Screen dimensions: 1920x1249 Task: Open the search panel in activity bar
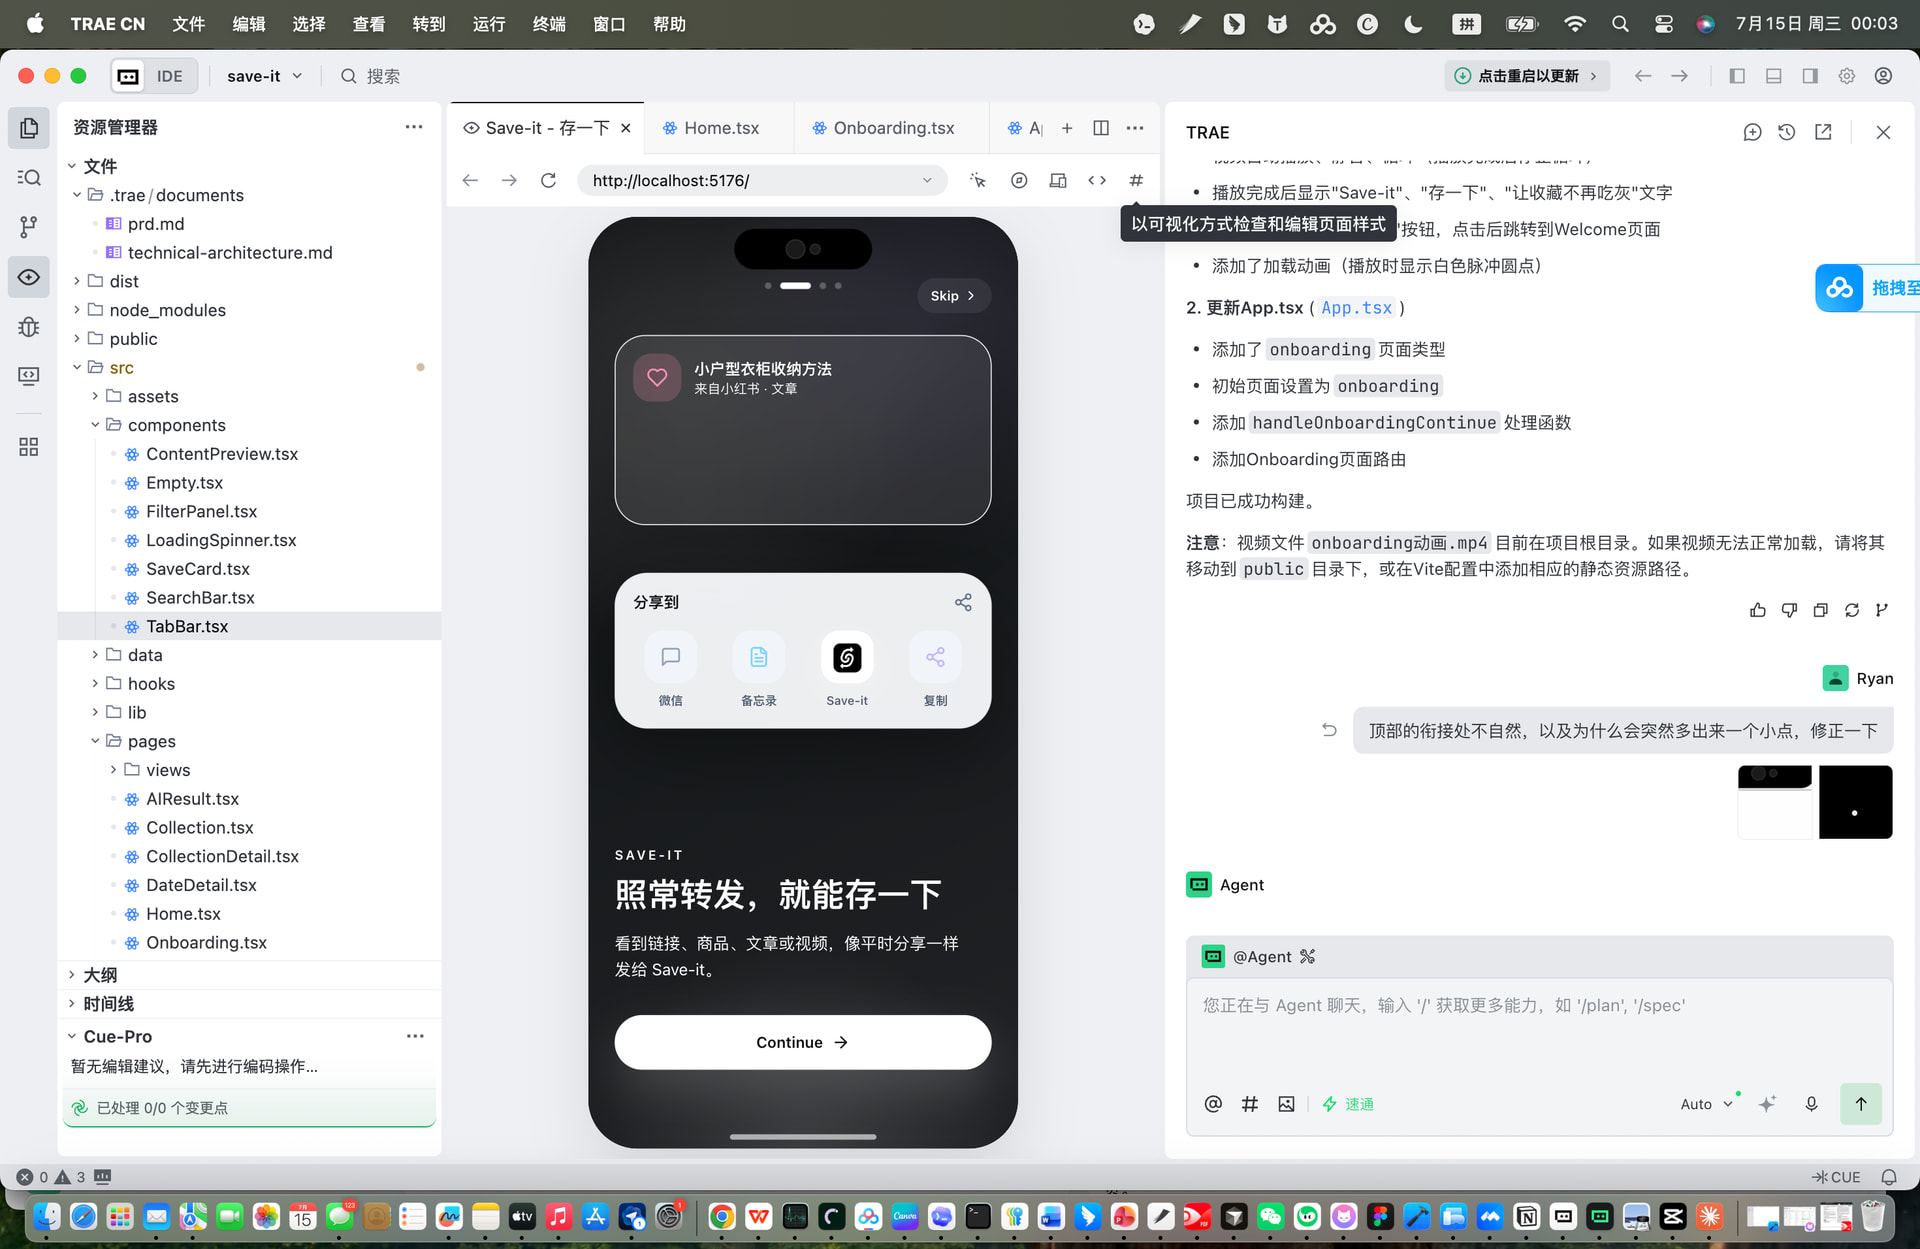tap(29, 177)
